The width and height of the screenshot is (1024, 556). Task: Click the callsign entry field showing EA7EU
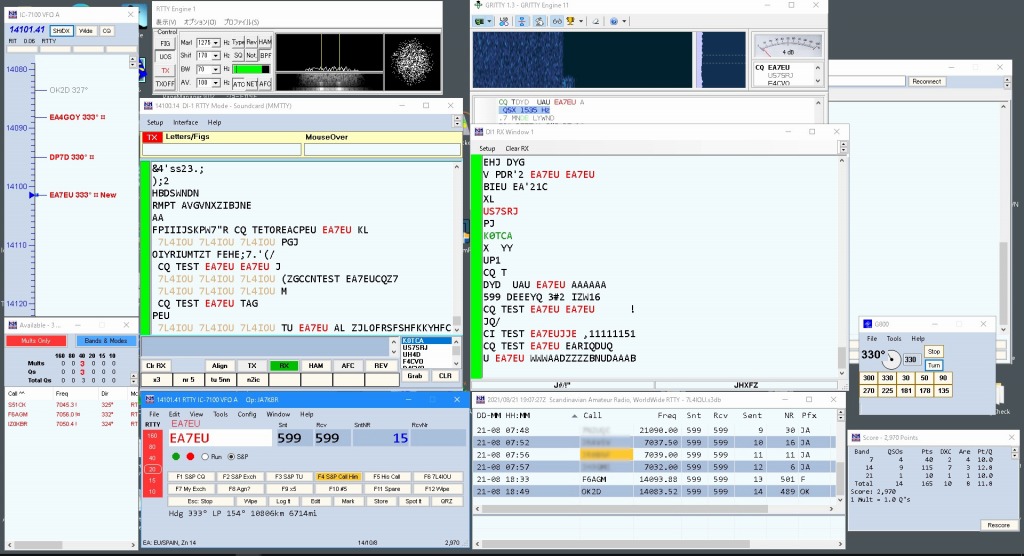pyautogui.click(x=221, y=438)
